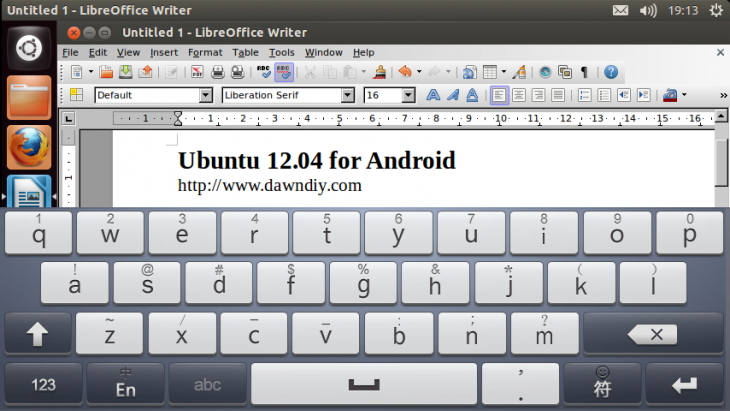Send document as e-mail icon

click(146, 72)
